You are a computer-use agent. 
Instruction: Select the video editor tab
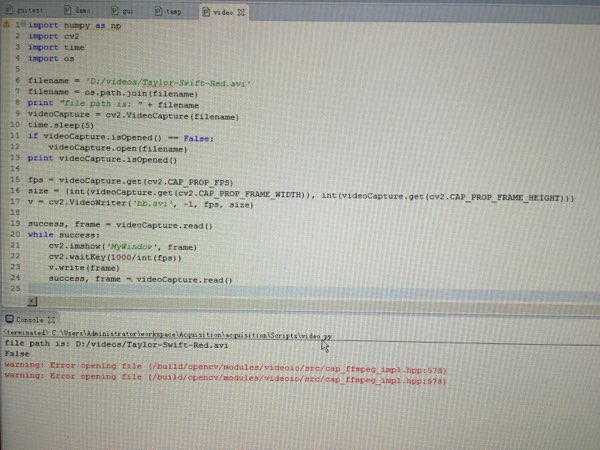223,12
